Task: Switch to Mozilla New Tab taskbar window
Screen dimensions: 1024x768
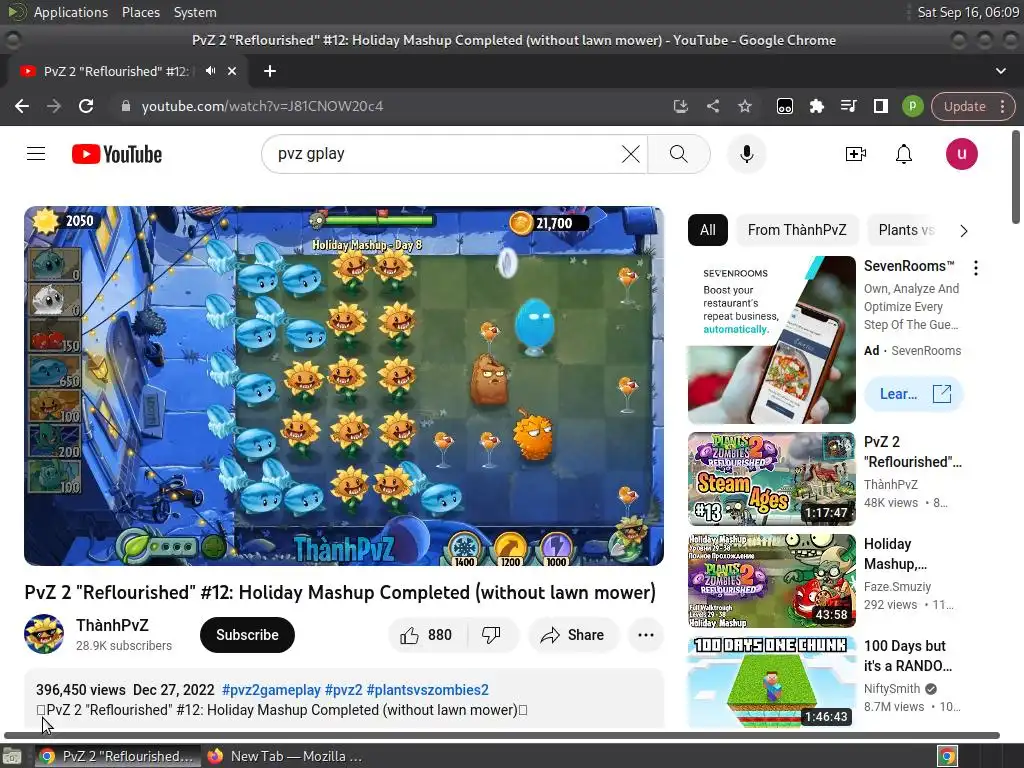Action: tap(284, 756)
